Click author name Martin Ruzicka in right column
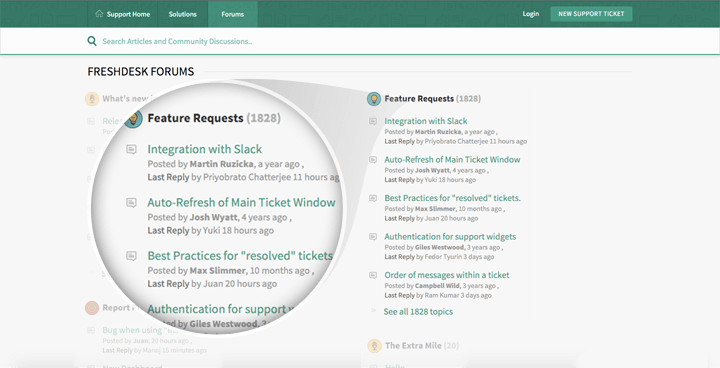 438,132
